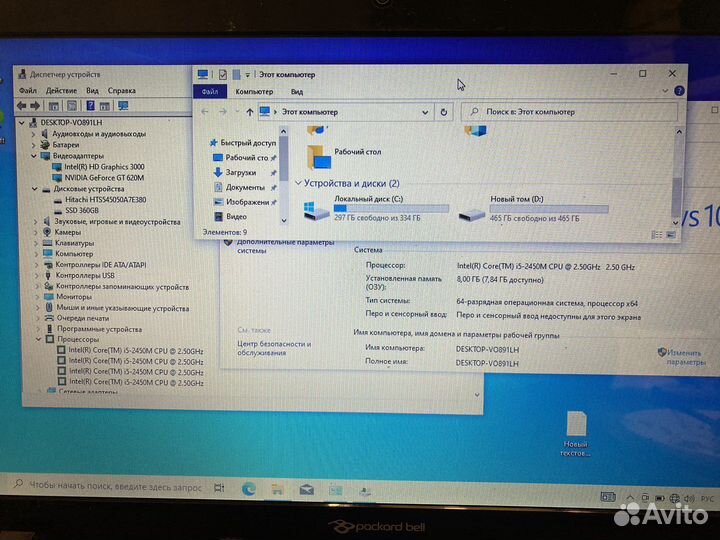Click the Explorer refresh button
The image size is (720, 540).
point(444,112)
